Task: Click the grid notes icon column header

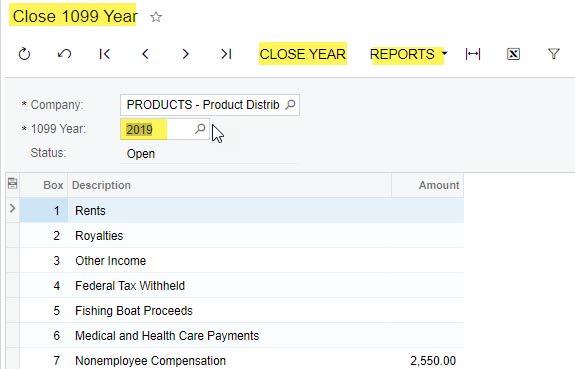Action: [12, 183]
